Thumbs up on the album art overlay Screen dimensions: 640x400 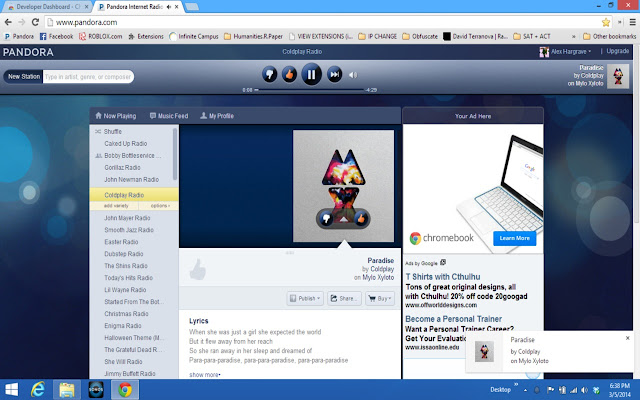[360, 219]
